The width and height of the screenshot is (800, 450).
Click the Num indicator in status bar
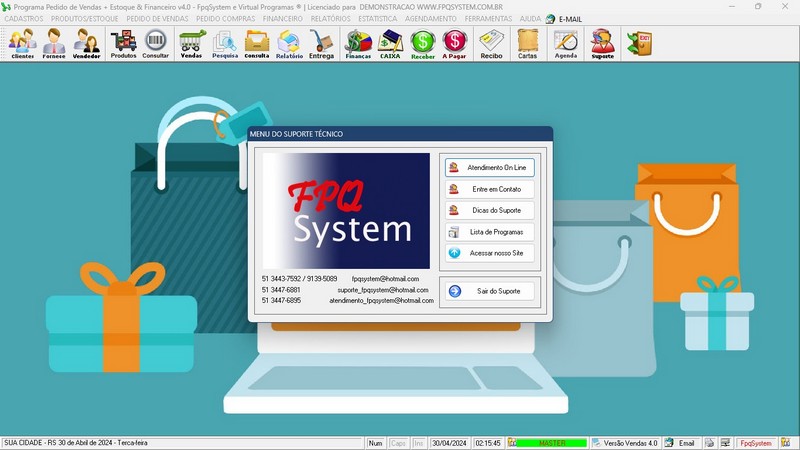point(375,443)
